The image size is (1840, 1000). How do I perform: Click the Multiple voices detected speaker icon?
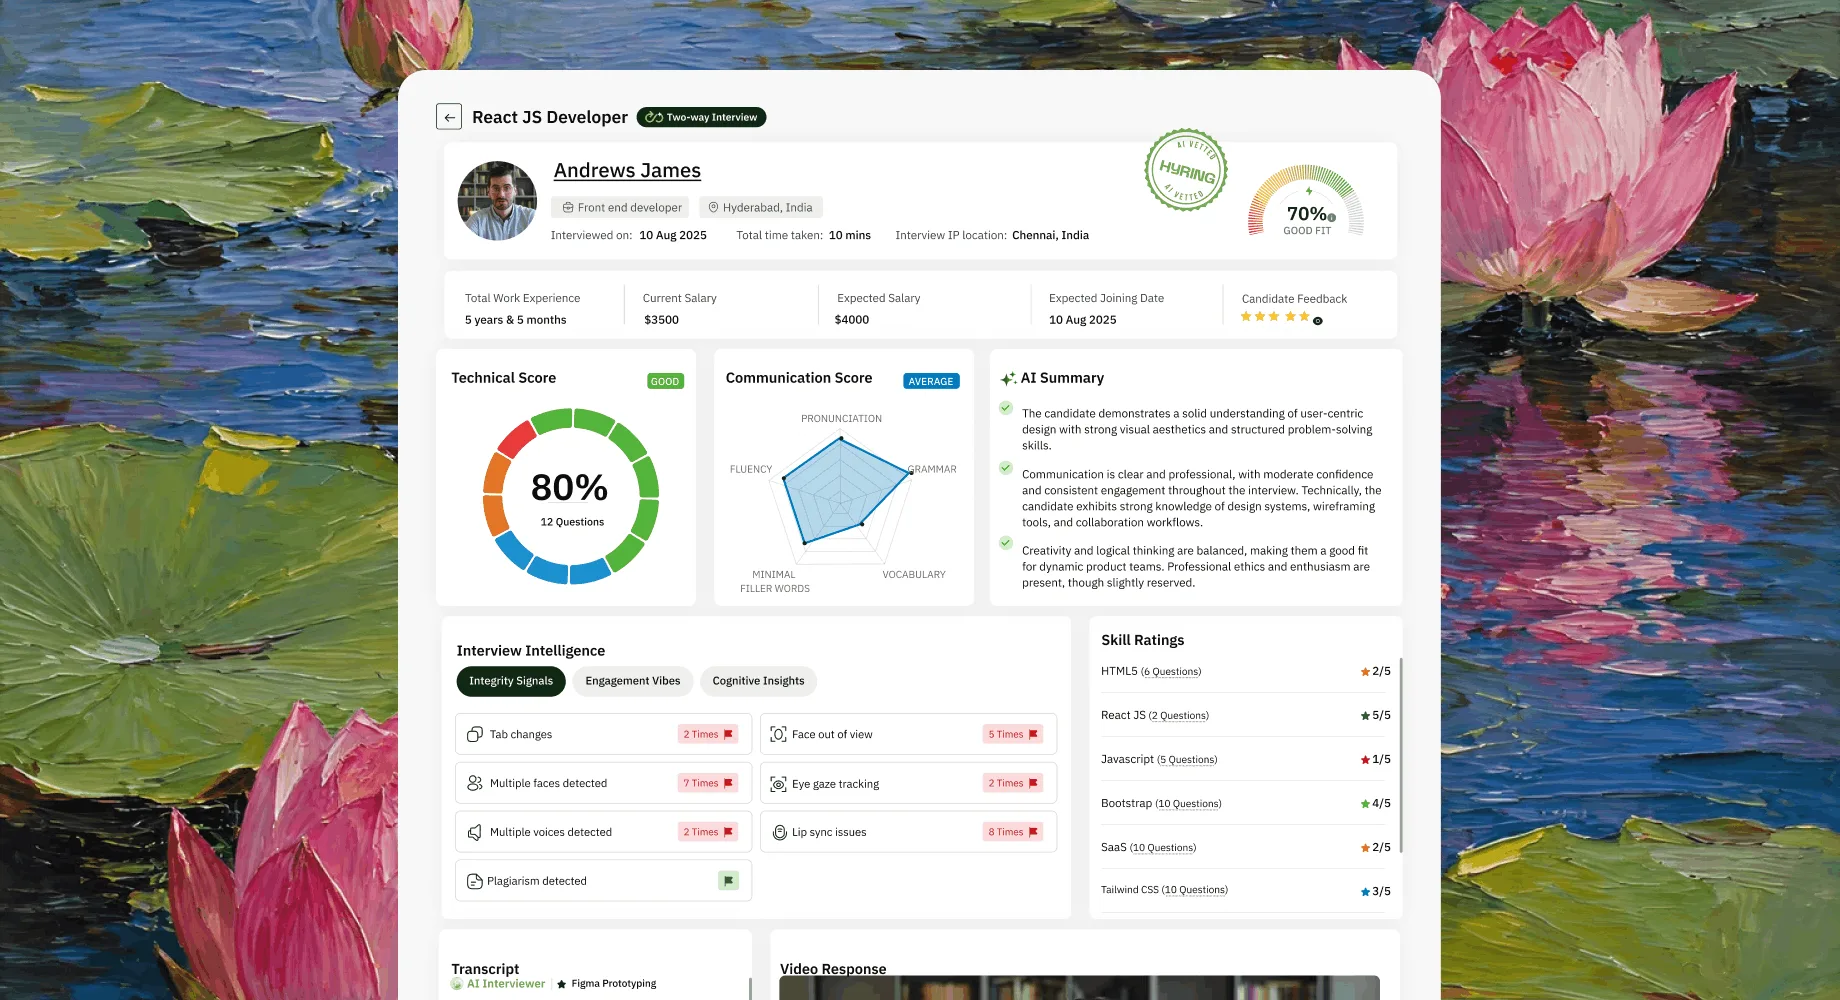coord(475,832)
